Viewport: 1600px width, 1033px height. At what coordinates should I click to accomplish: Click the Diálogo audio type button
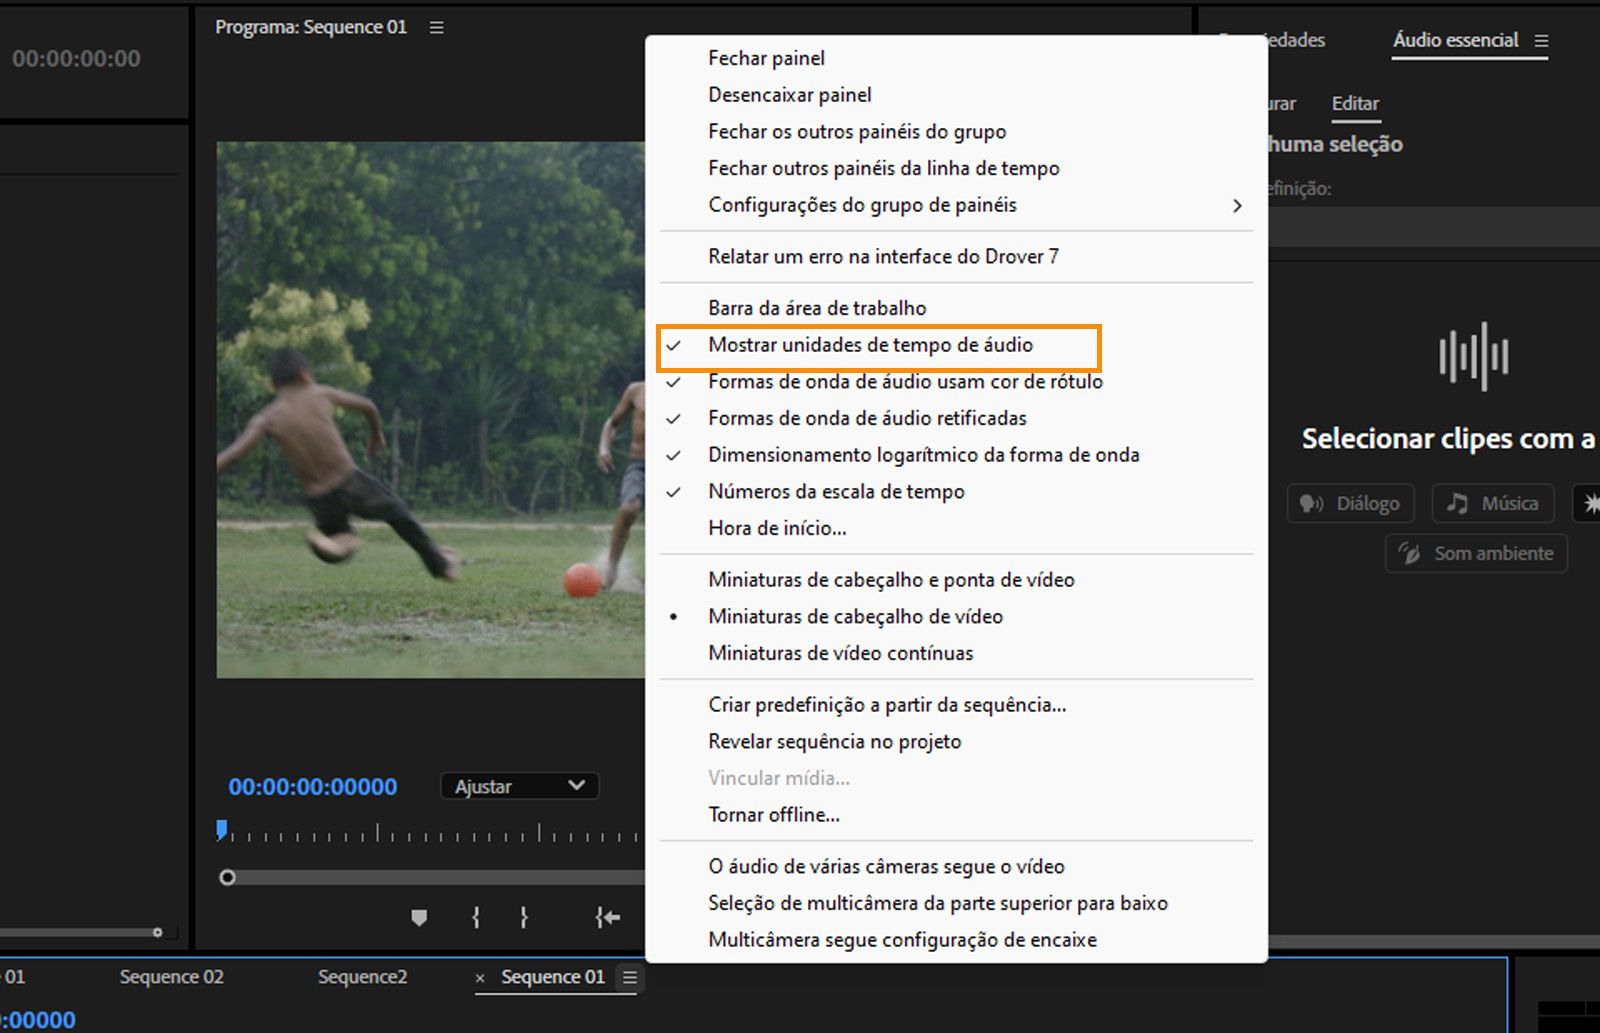click(x=1350, y=503)
